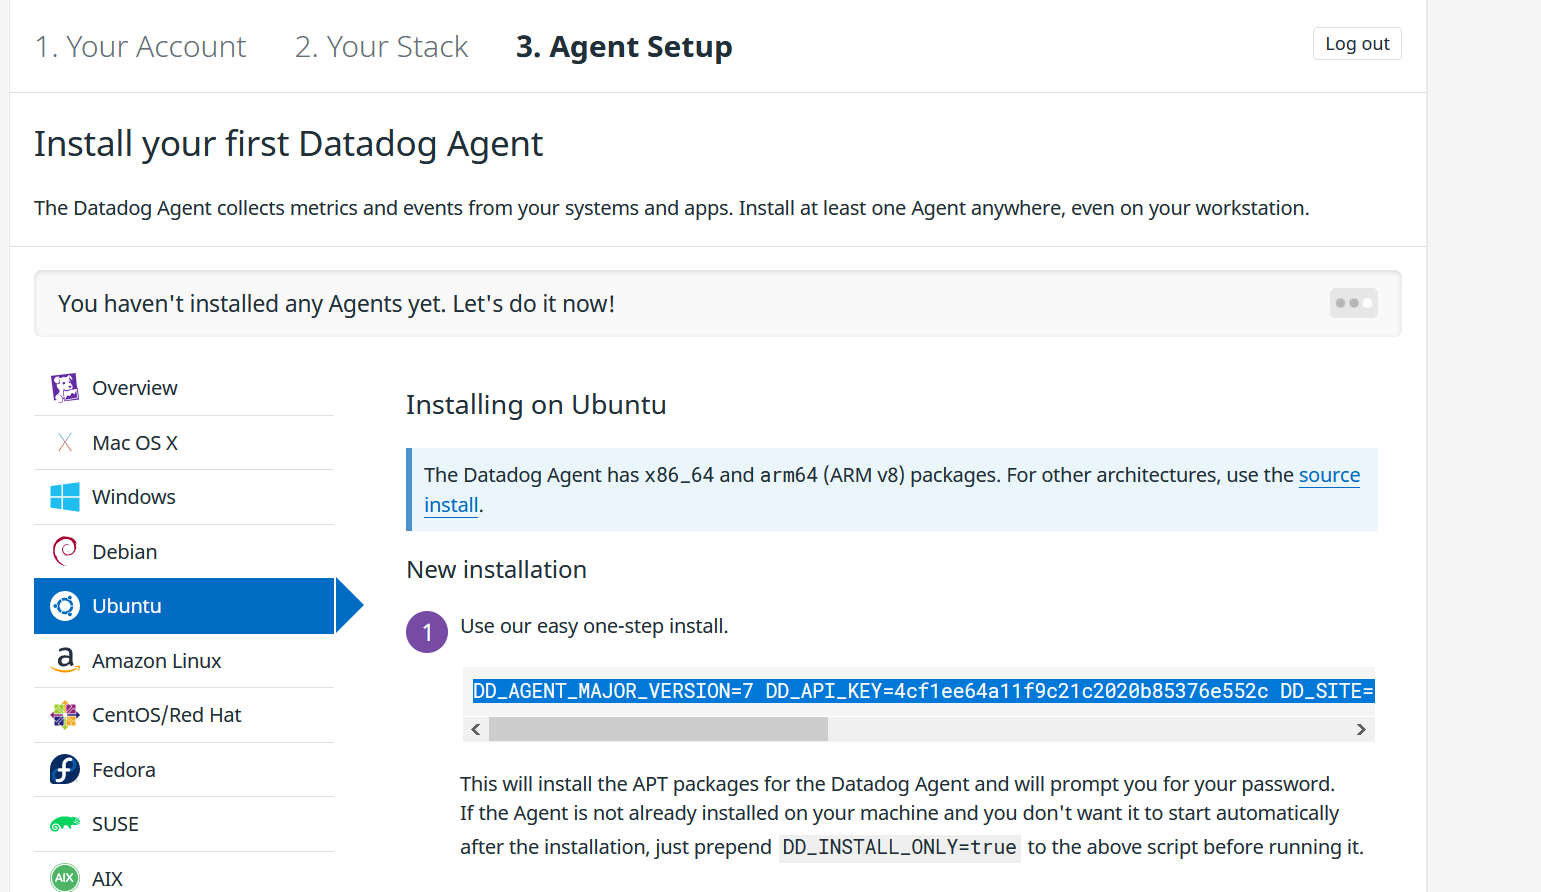Screen dimensions: 1541x892
Task: Click the code box left scroll arrow
Action: tap(476, 730)
